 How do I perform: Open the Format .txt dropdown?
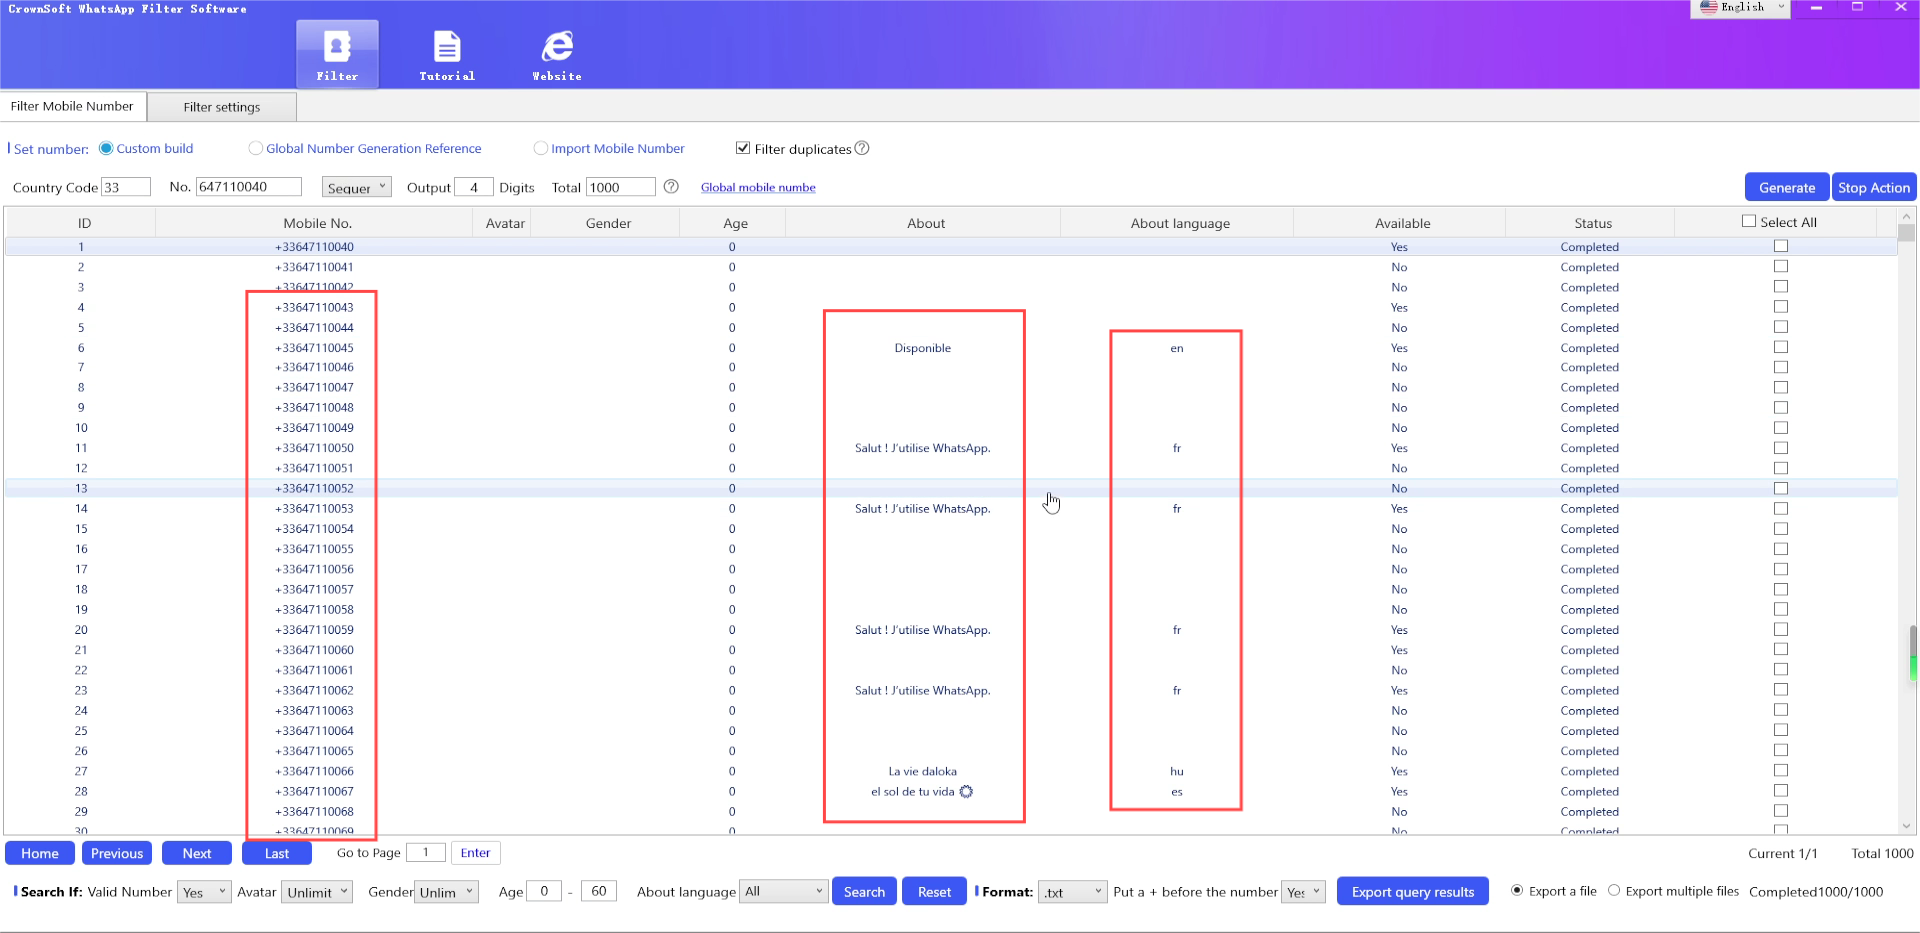[x=1072, y=892]
